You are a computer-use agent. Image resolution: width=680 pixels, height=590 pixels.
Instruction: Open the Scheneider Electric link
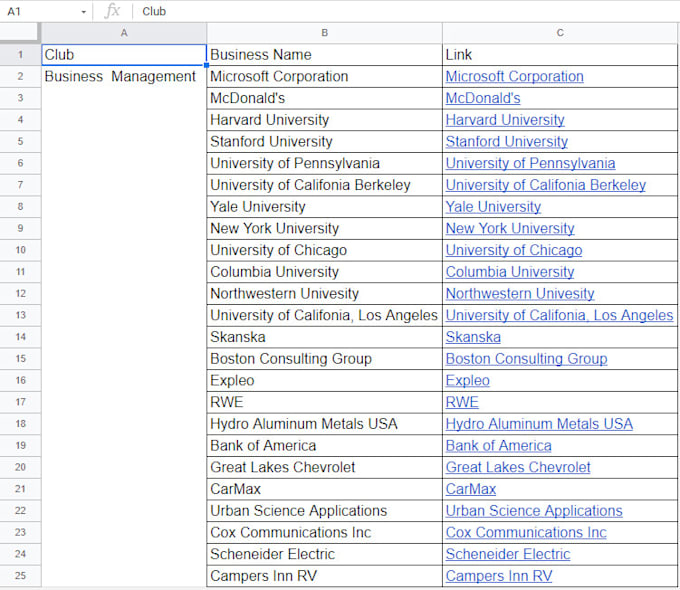point(508,554)
